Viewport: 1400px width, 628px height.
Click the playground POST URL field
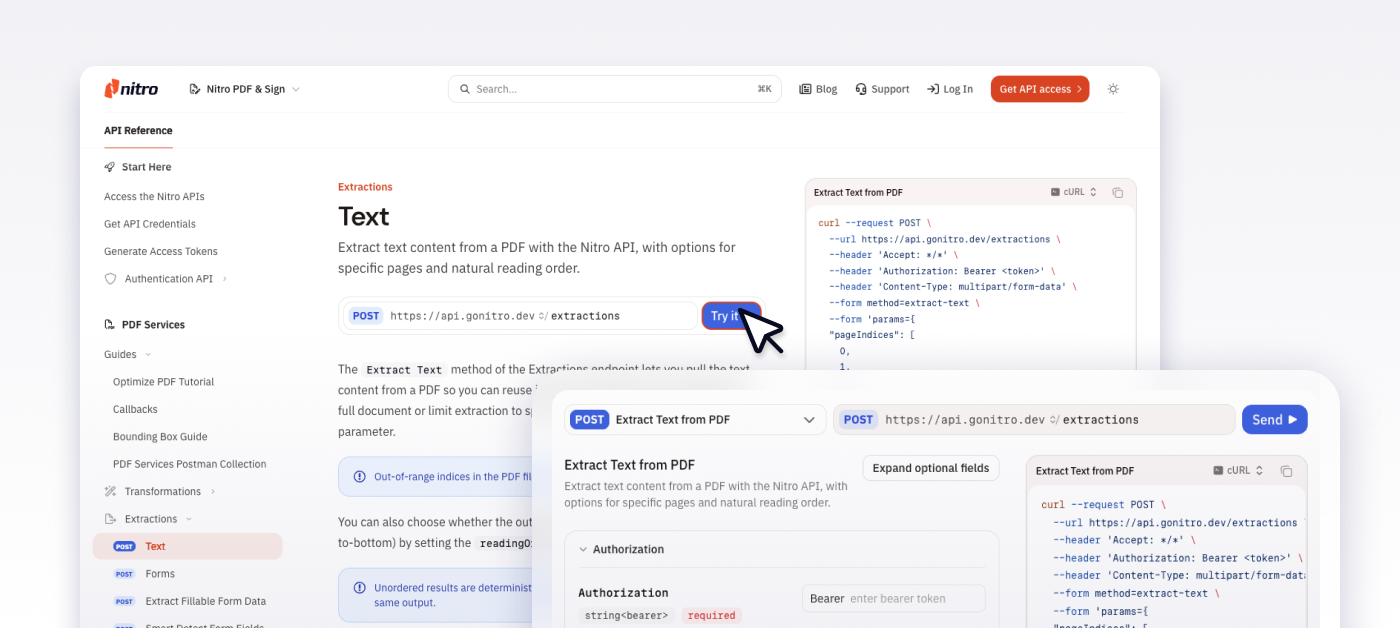click(x=1034, y=420)
